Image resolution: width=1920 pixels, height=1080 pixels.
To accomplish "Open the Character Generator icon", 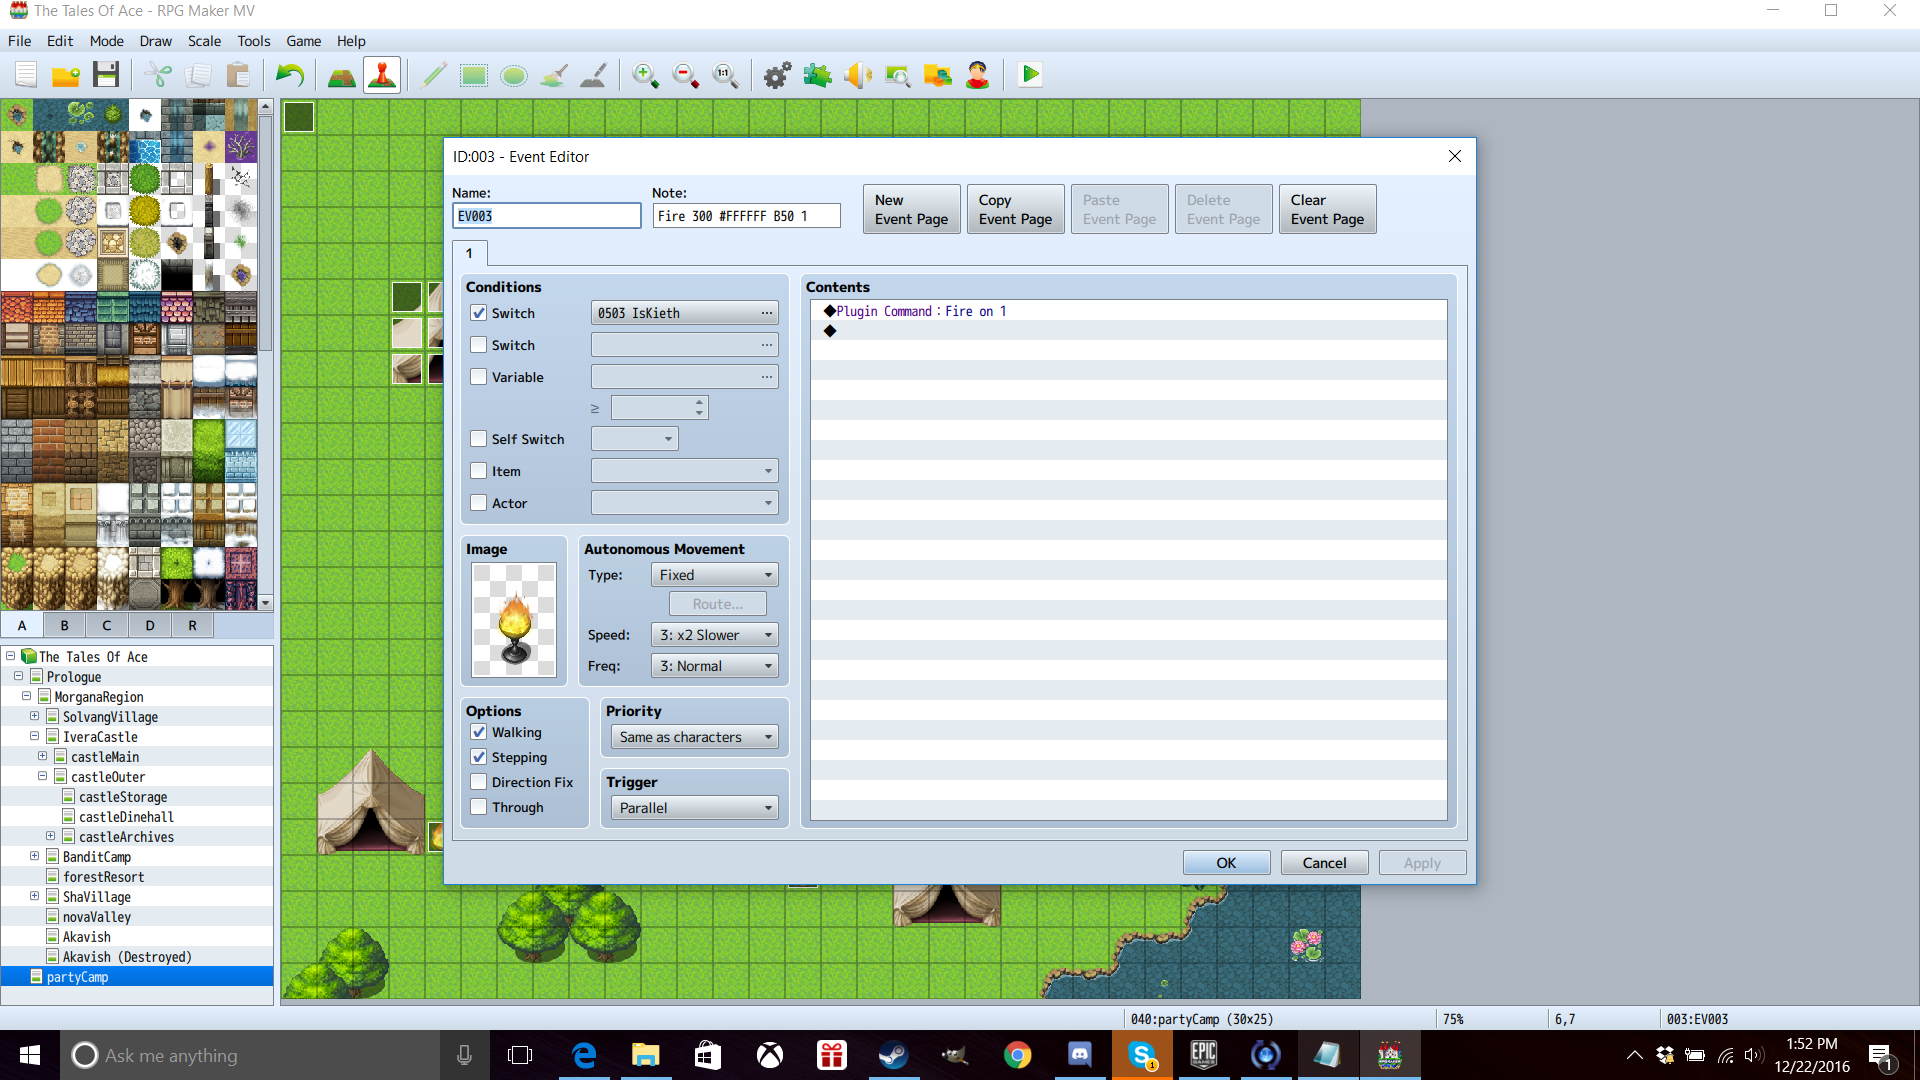I will (977, 75).
